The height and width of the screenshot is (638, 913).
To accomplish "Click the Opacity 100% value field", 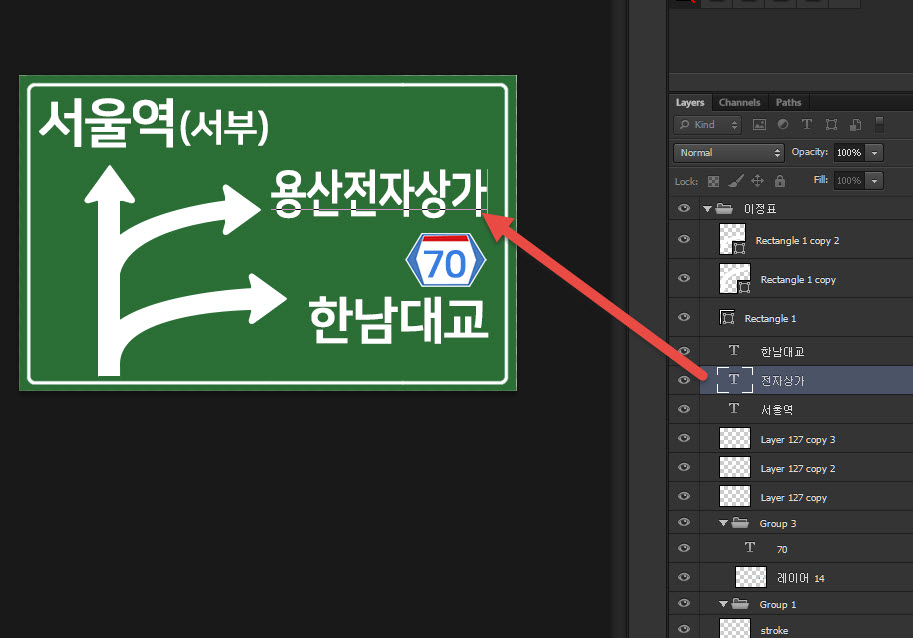I will (x=850, y=153).
